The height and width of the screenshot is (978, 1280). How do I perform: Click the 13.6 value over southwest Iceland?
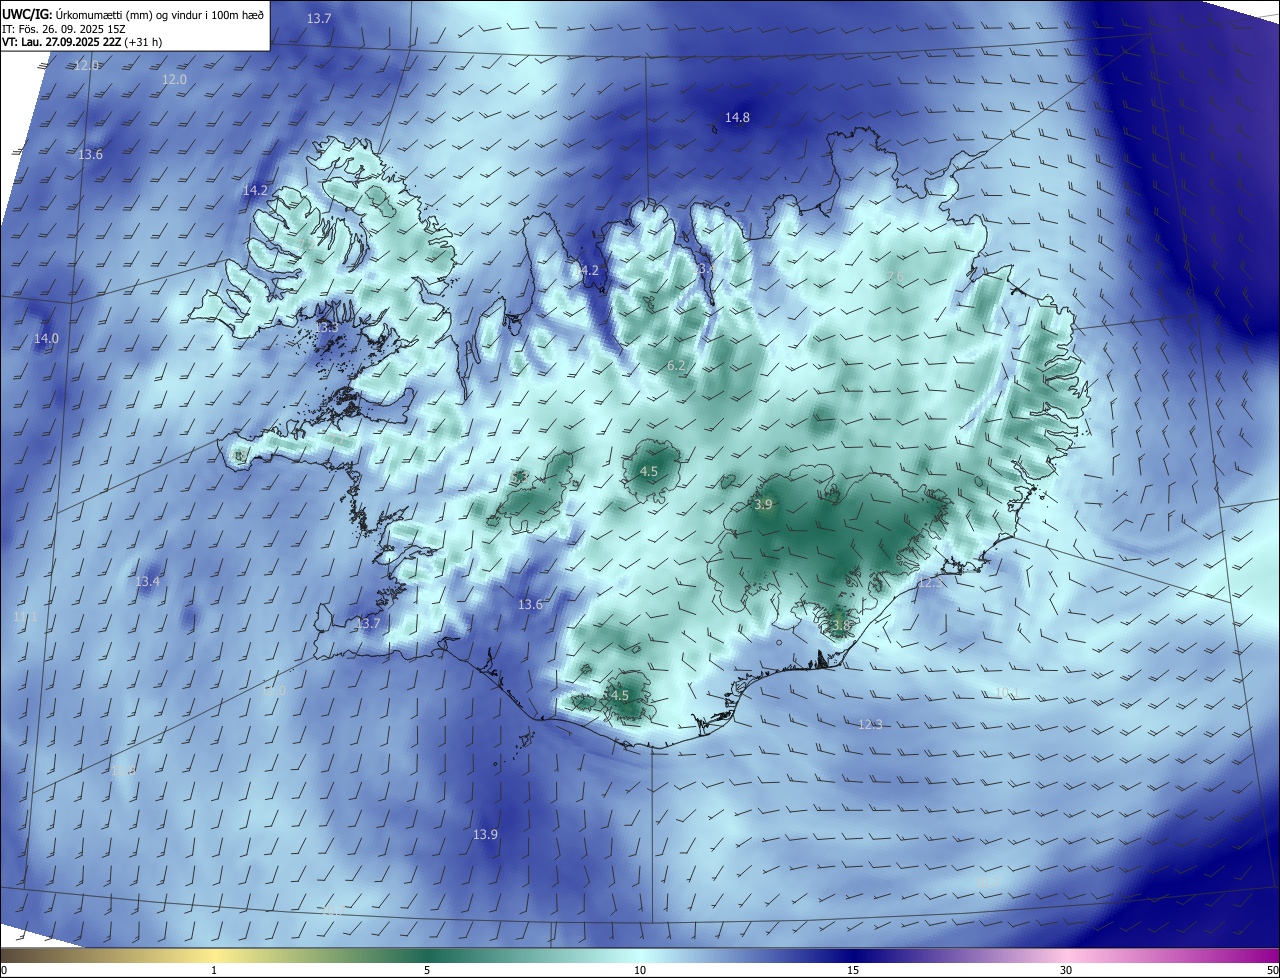(x=530, y=605)
